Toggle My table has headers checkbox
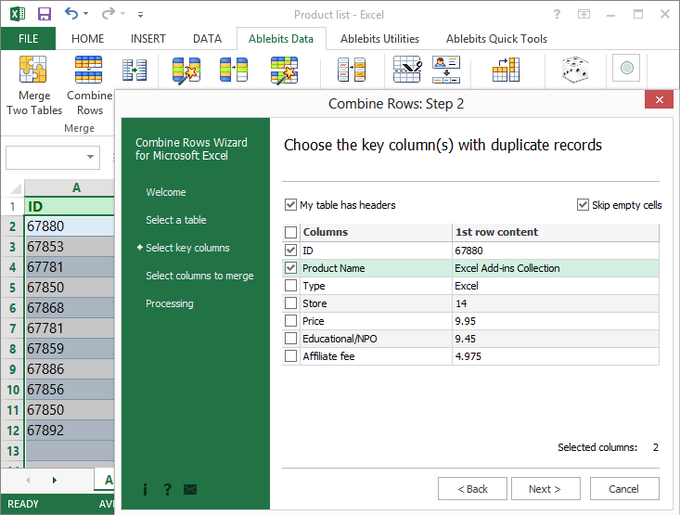Viewport: 680px width, 515px height. tap(291, 205)
